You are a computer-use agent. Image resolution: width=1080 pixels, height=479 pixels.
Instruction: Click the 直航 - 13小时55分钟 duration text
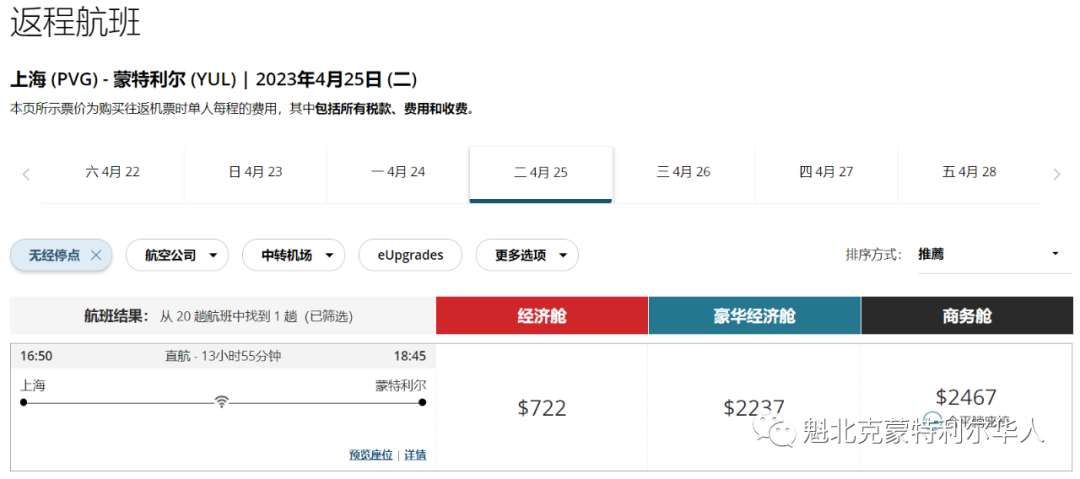[223, 356]
